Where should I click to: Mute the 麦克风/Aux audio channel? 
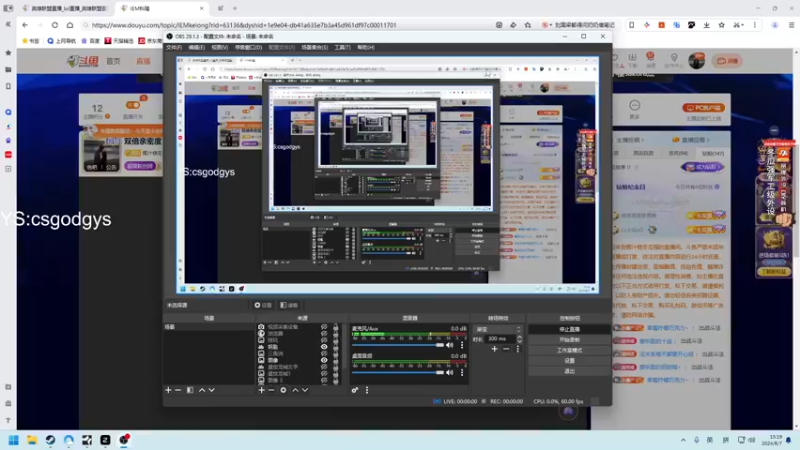[x=449, y=345]
